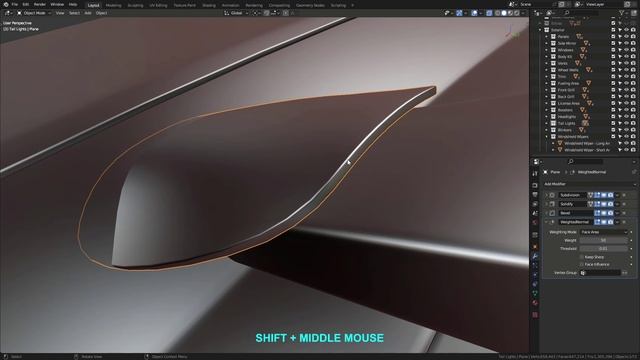This screenshot has height=360, width=640.
Task: Open the Render menu
Action: (x=40, y=4)
